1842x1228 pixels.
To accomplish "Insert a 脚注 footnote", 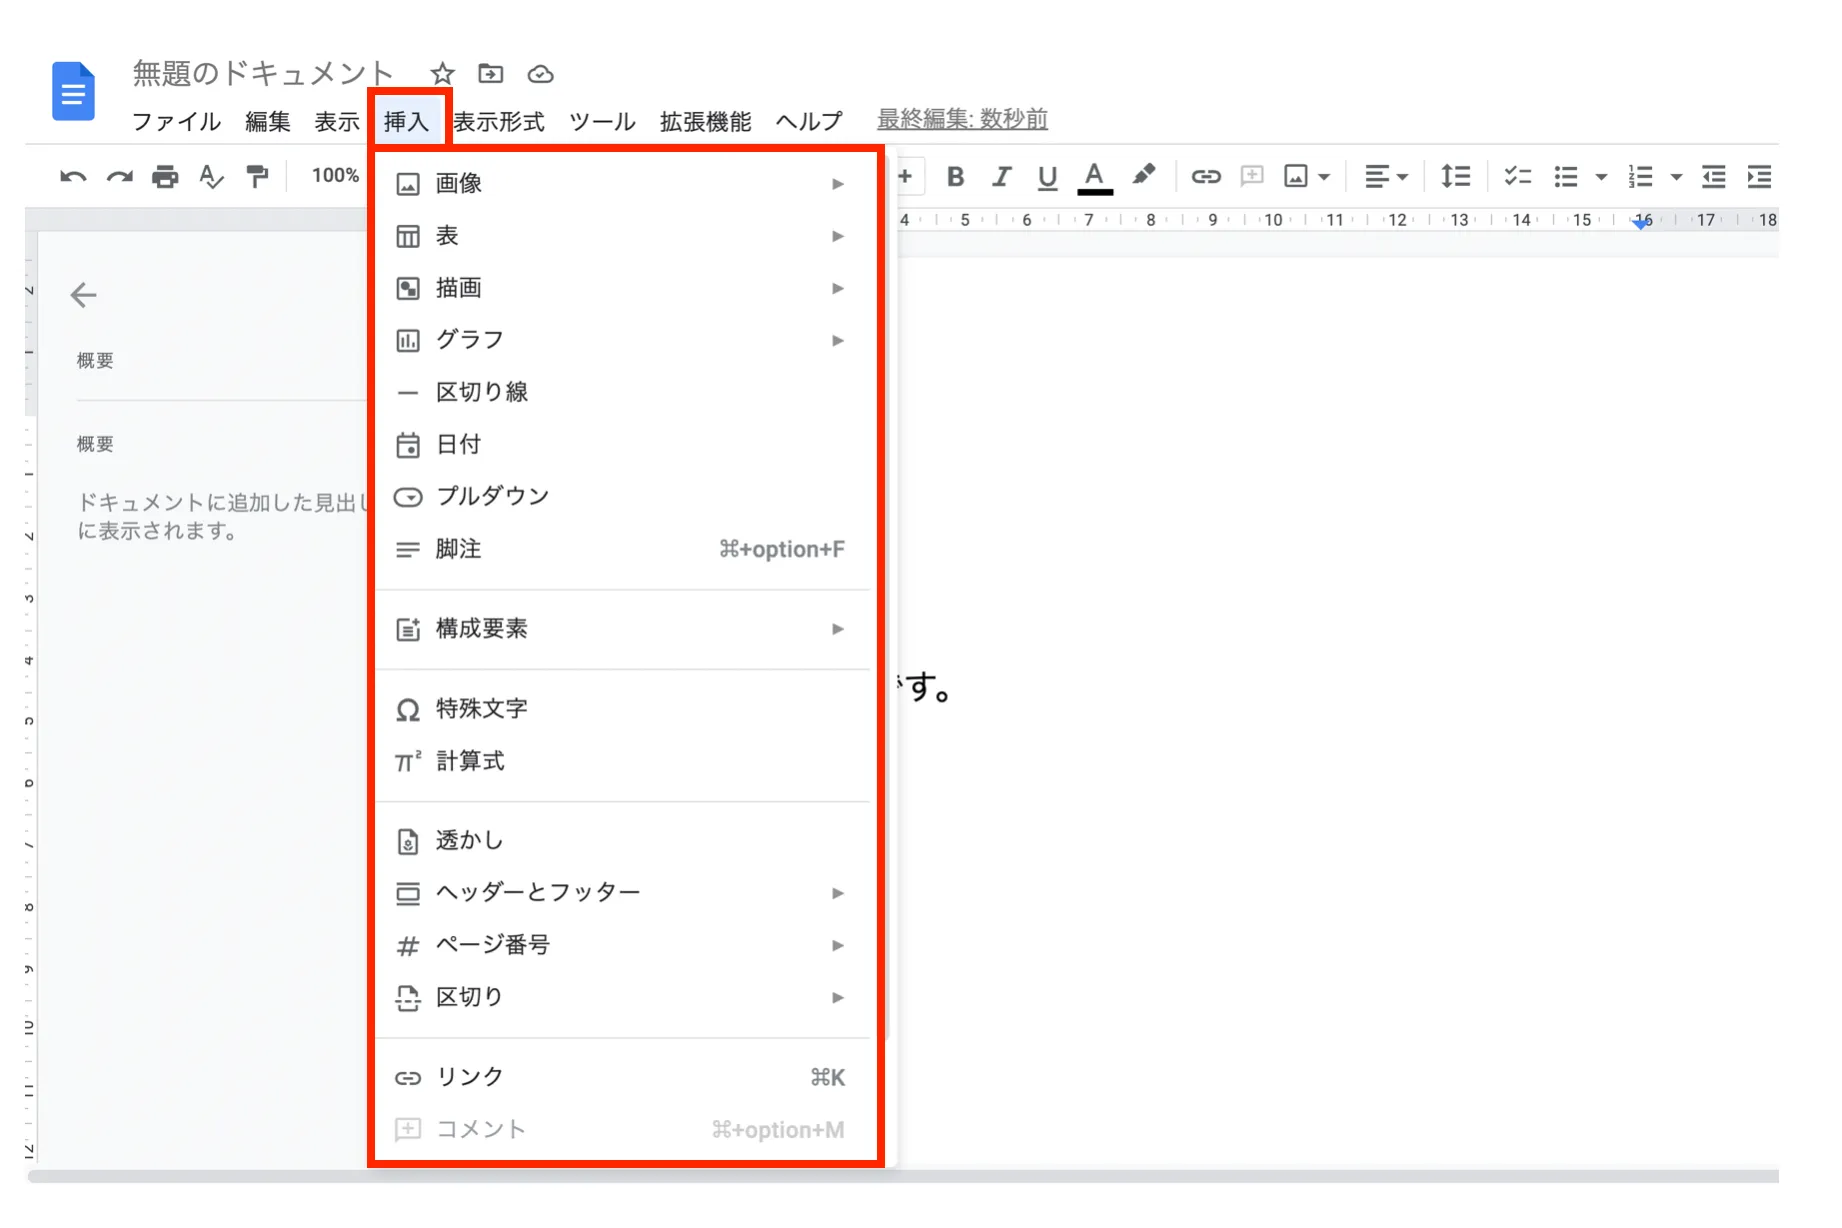I will coord(622,549).
